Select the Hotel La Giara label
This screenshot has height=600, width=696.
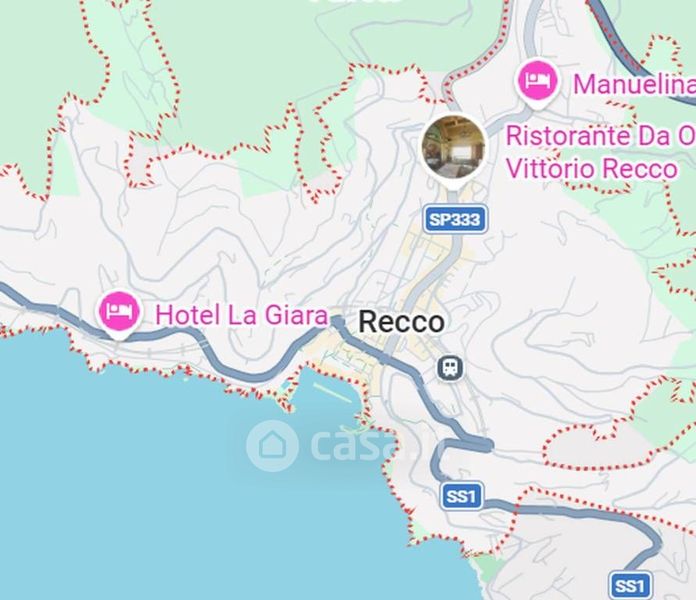coord(242,315)
